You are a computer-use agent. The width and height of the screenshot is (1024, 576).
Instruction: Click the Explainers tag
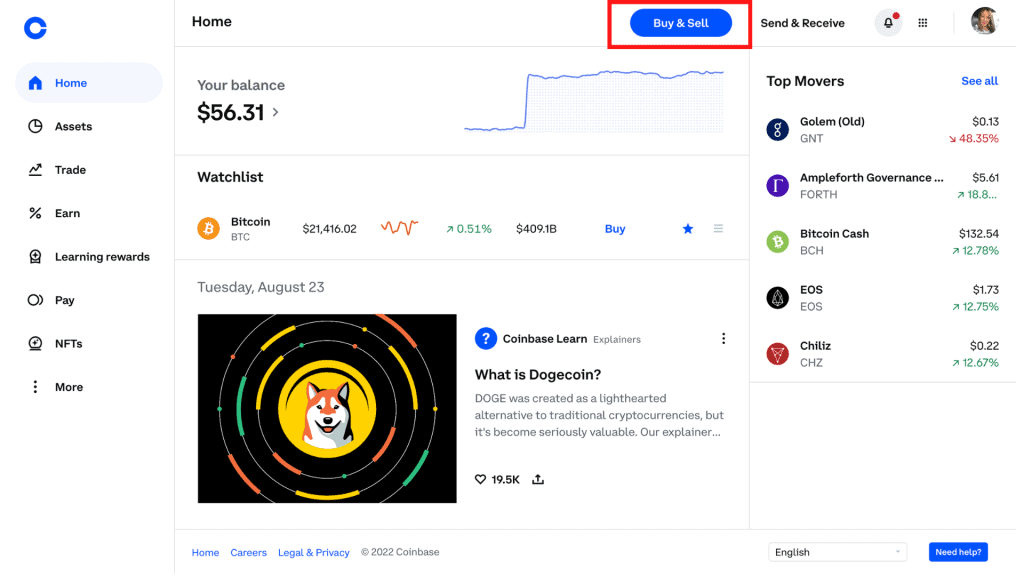(616, 340)
